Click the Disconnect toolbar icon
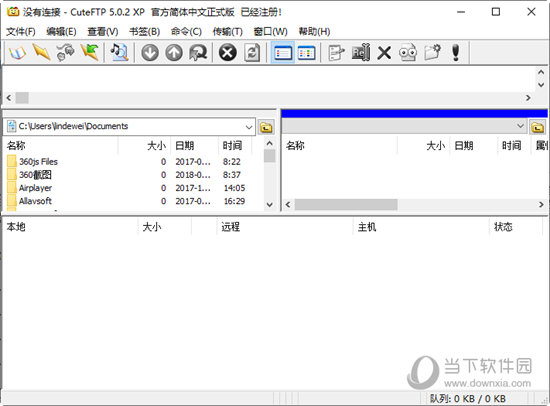Viewport: 550px width, 406px height. tap(65, 53)
